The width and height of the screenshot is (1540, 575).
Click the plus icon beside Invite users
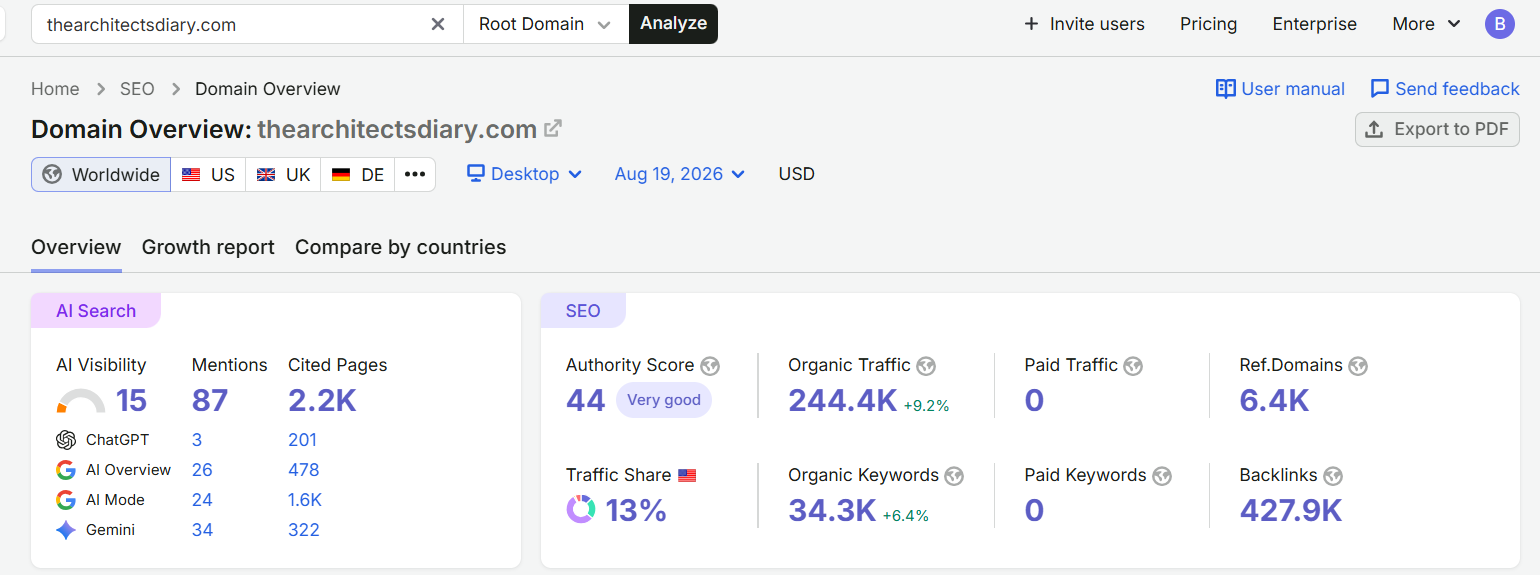[x=1032, y=24]
